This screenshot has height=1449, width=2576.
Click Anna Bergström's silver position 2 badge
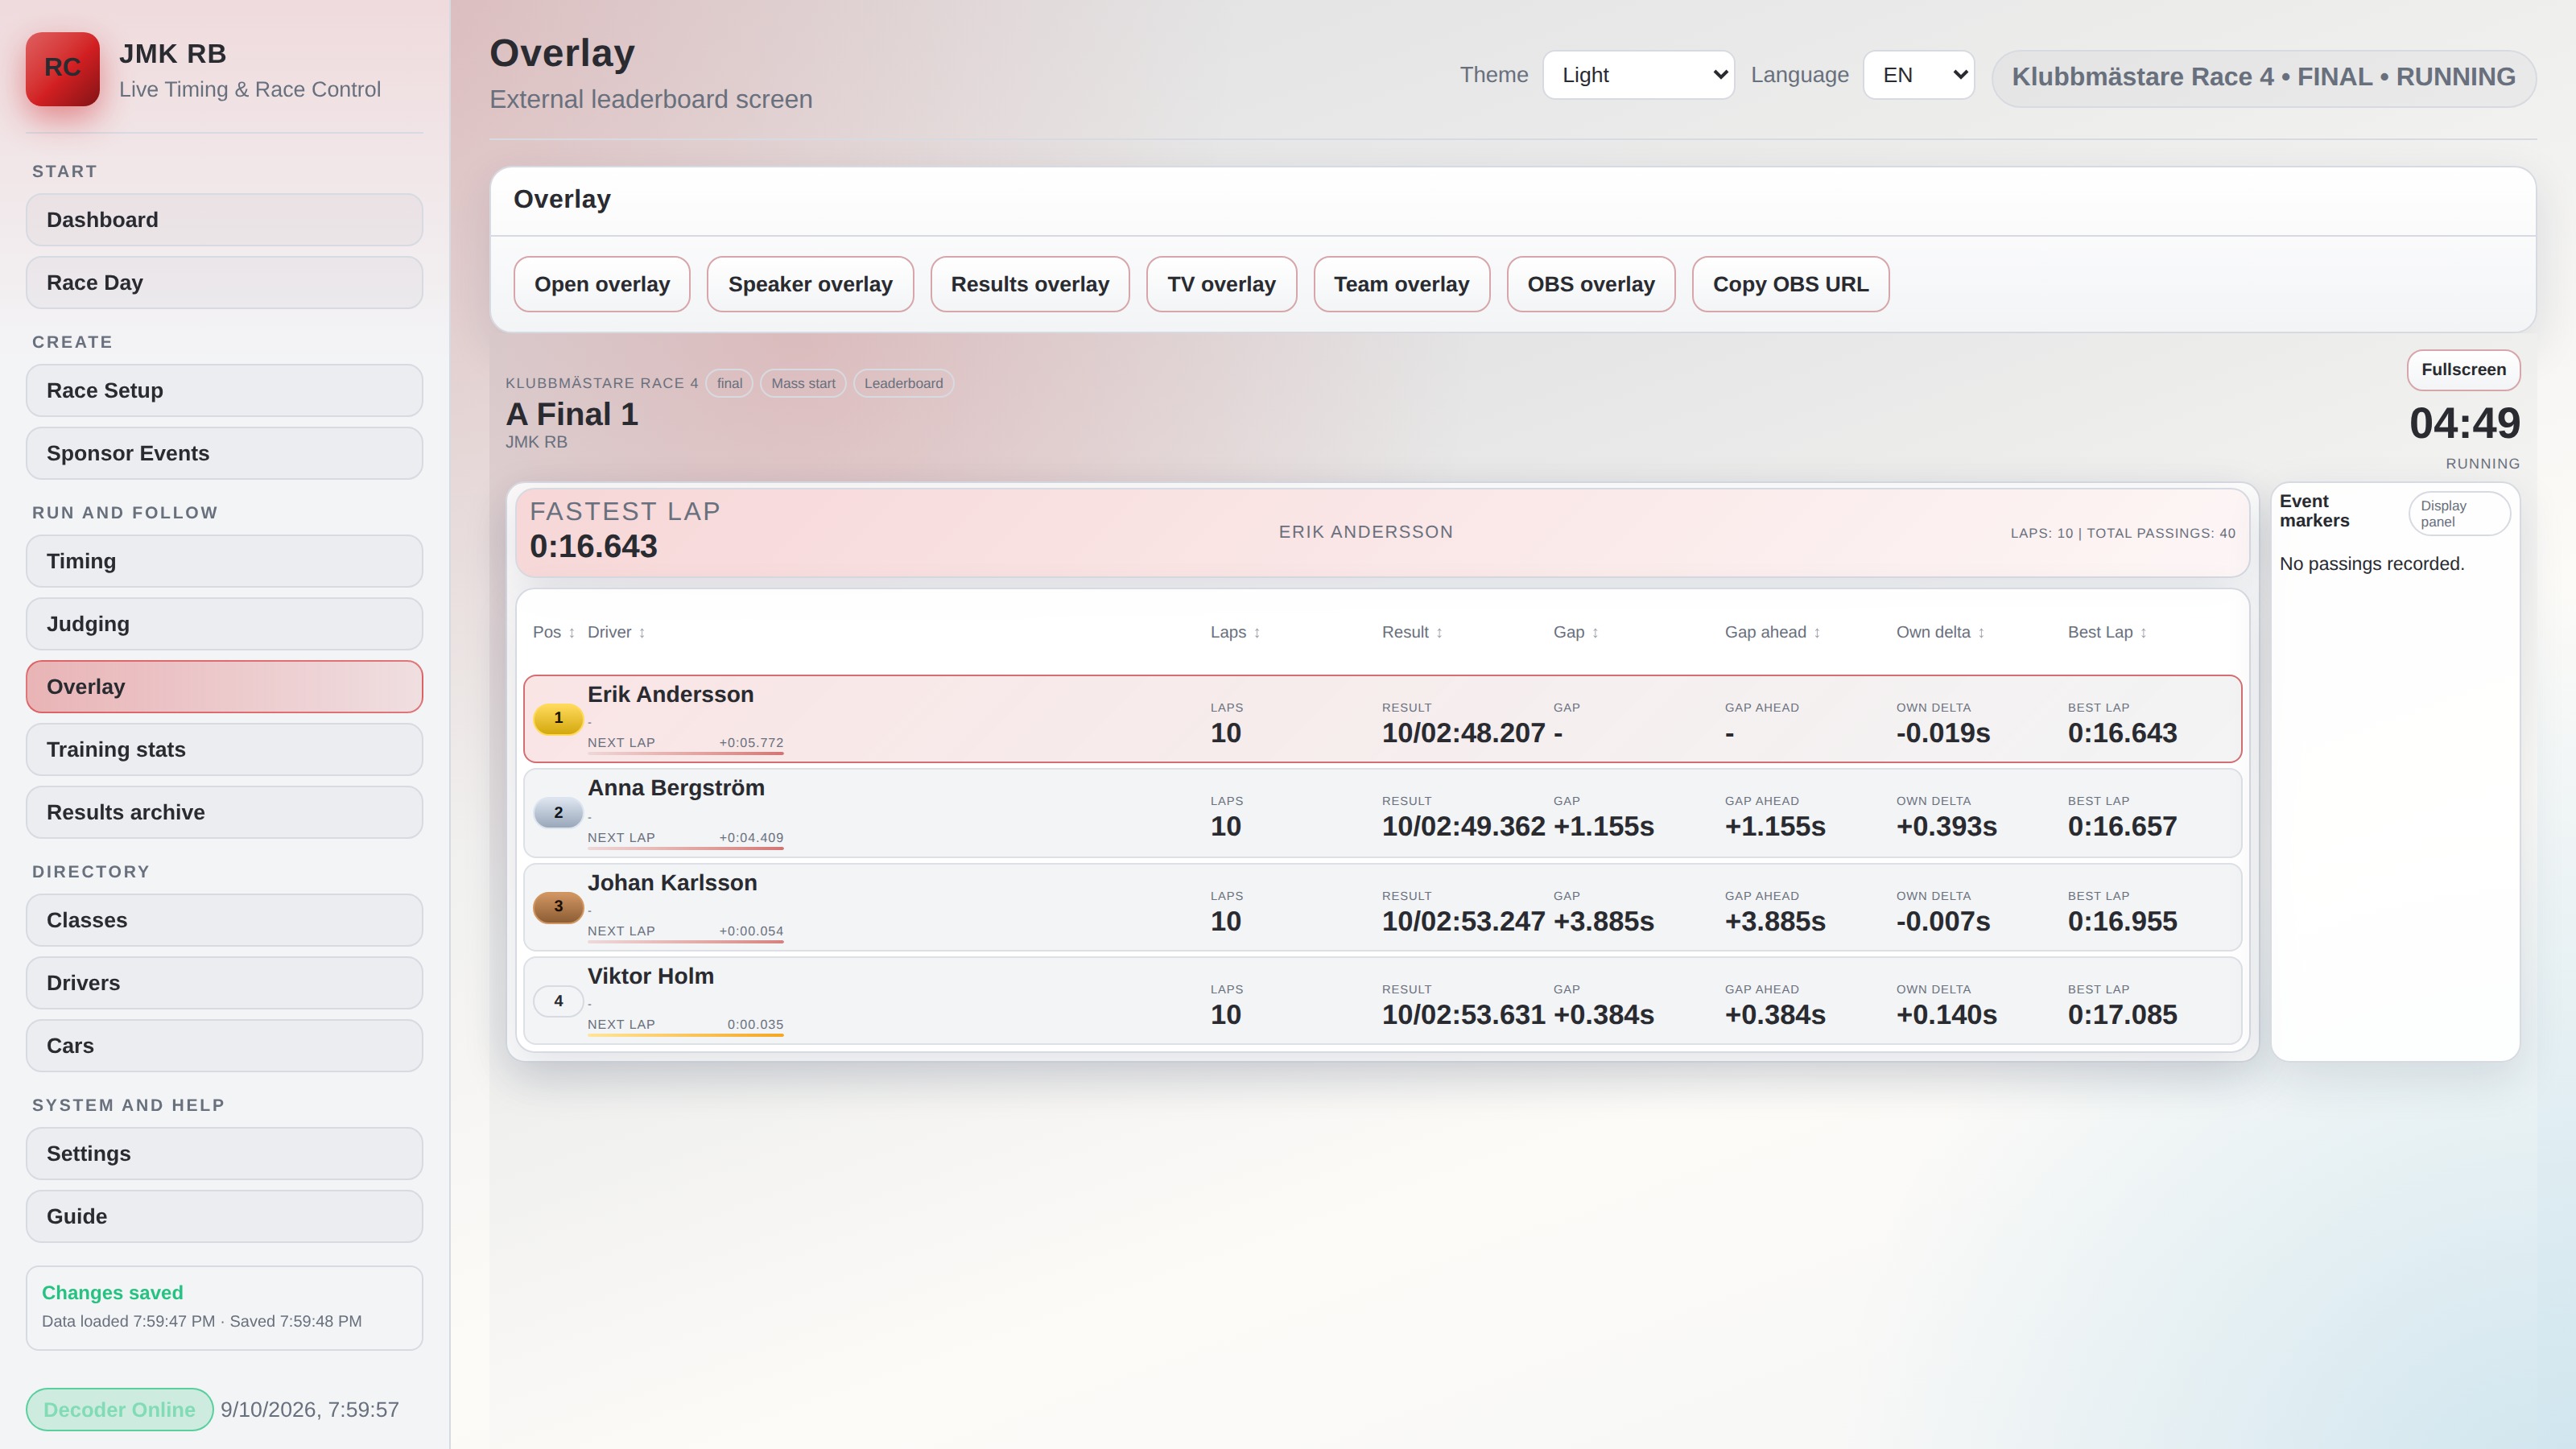(x=558, y=813)
